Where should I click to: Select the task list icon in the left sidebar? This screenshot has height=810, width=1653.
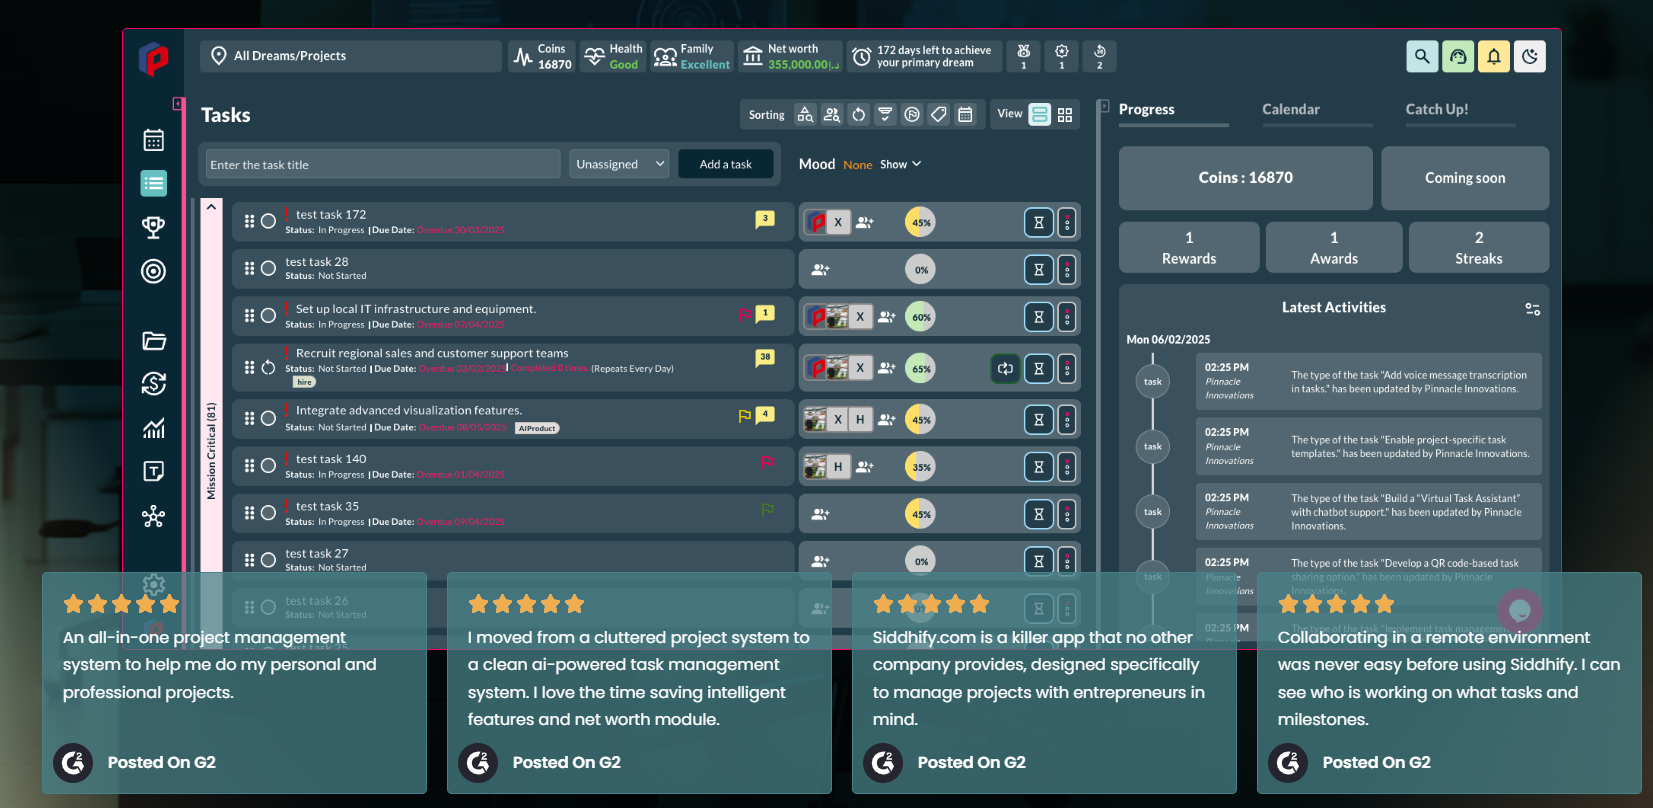(153, 183)
